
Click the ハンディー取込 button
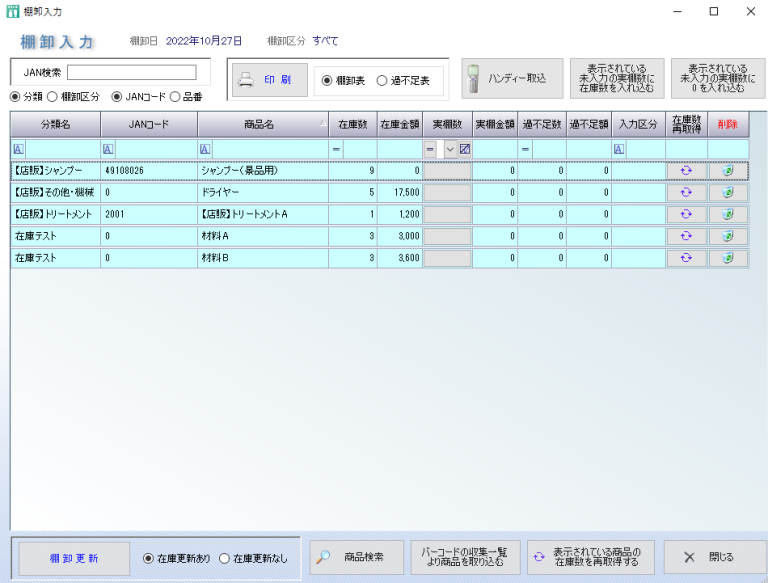pos(512,78)
